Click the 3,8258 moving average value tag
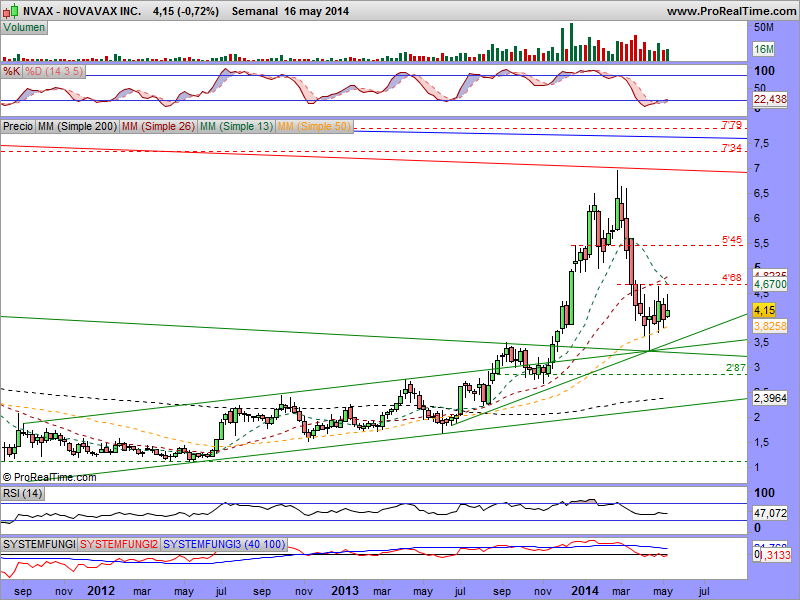Image resolution: width=800 pixels, height=600 pixels. (x=770, y=326)
